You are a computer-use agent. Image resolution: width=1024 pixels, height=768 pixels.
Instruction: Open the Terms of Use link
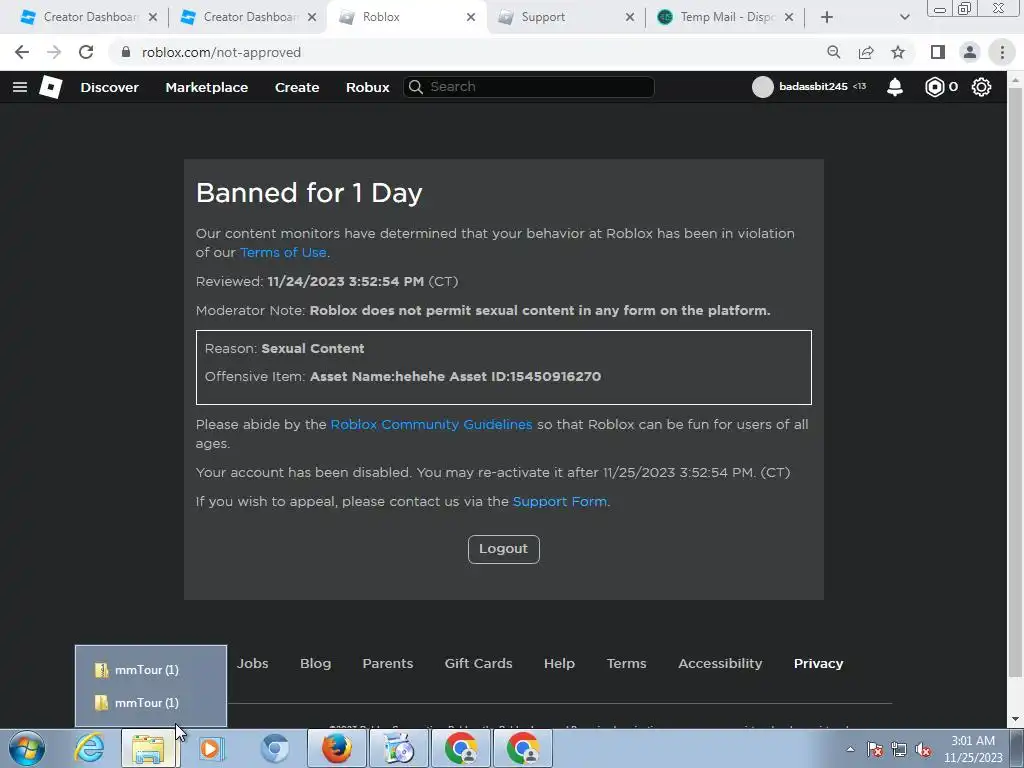283,253
